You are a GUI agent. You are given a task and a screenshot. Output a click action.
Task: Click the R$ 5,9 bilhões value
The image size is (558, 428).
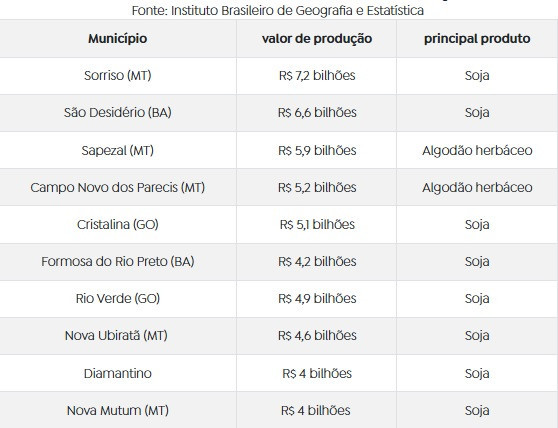pyautogui.click(x=317, y=150)
